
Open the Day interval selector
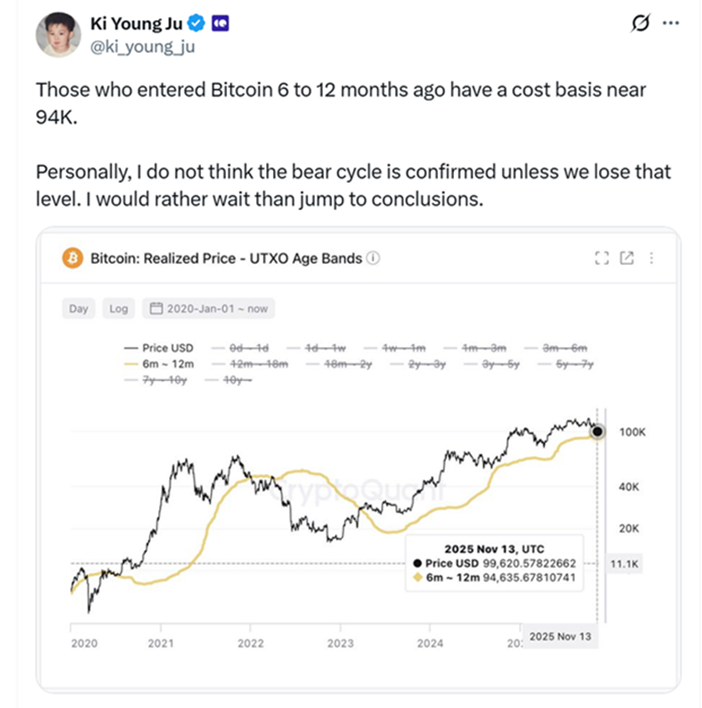tap(78, 309)
